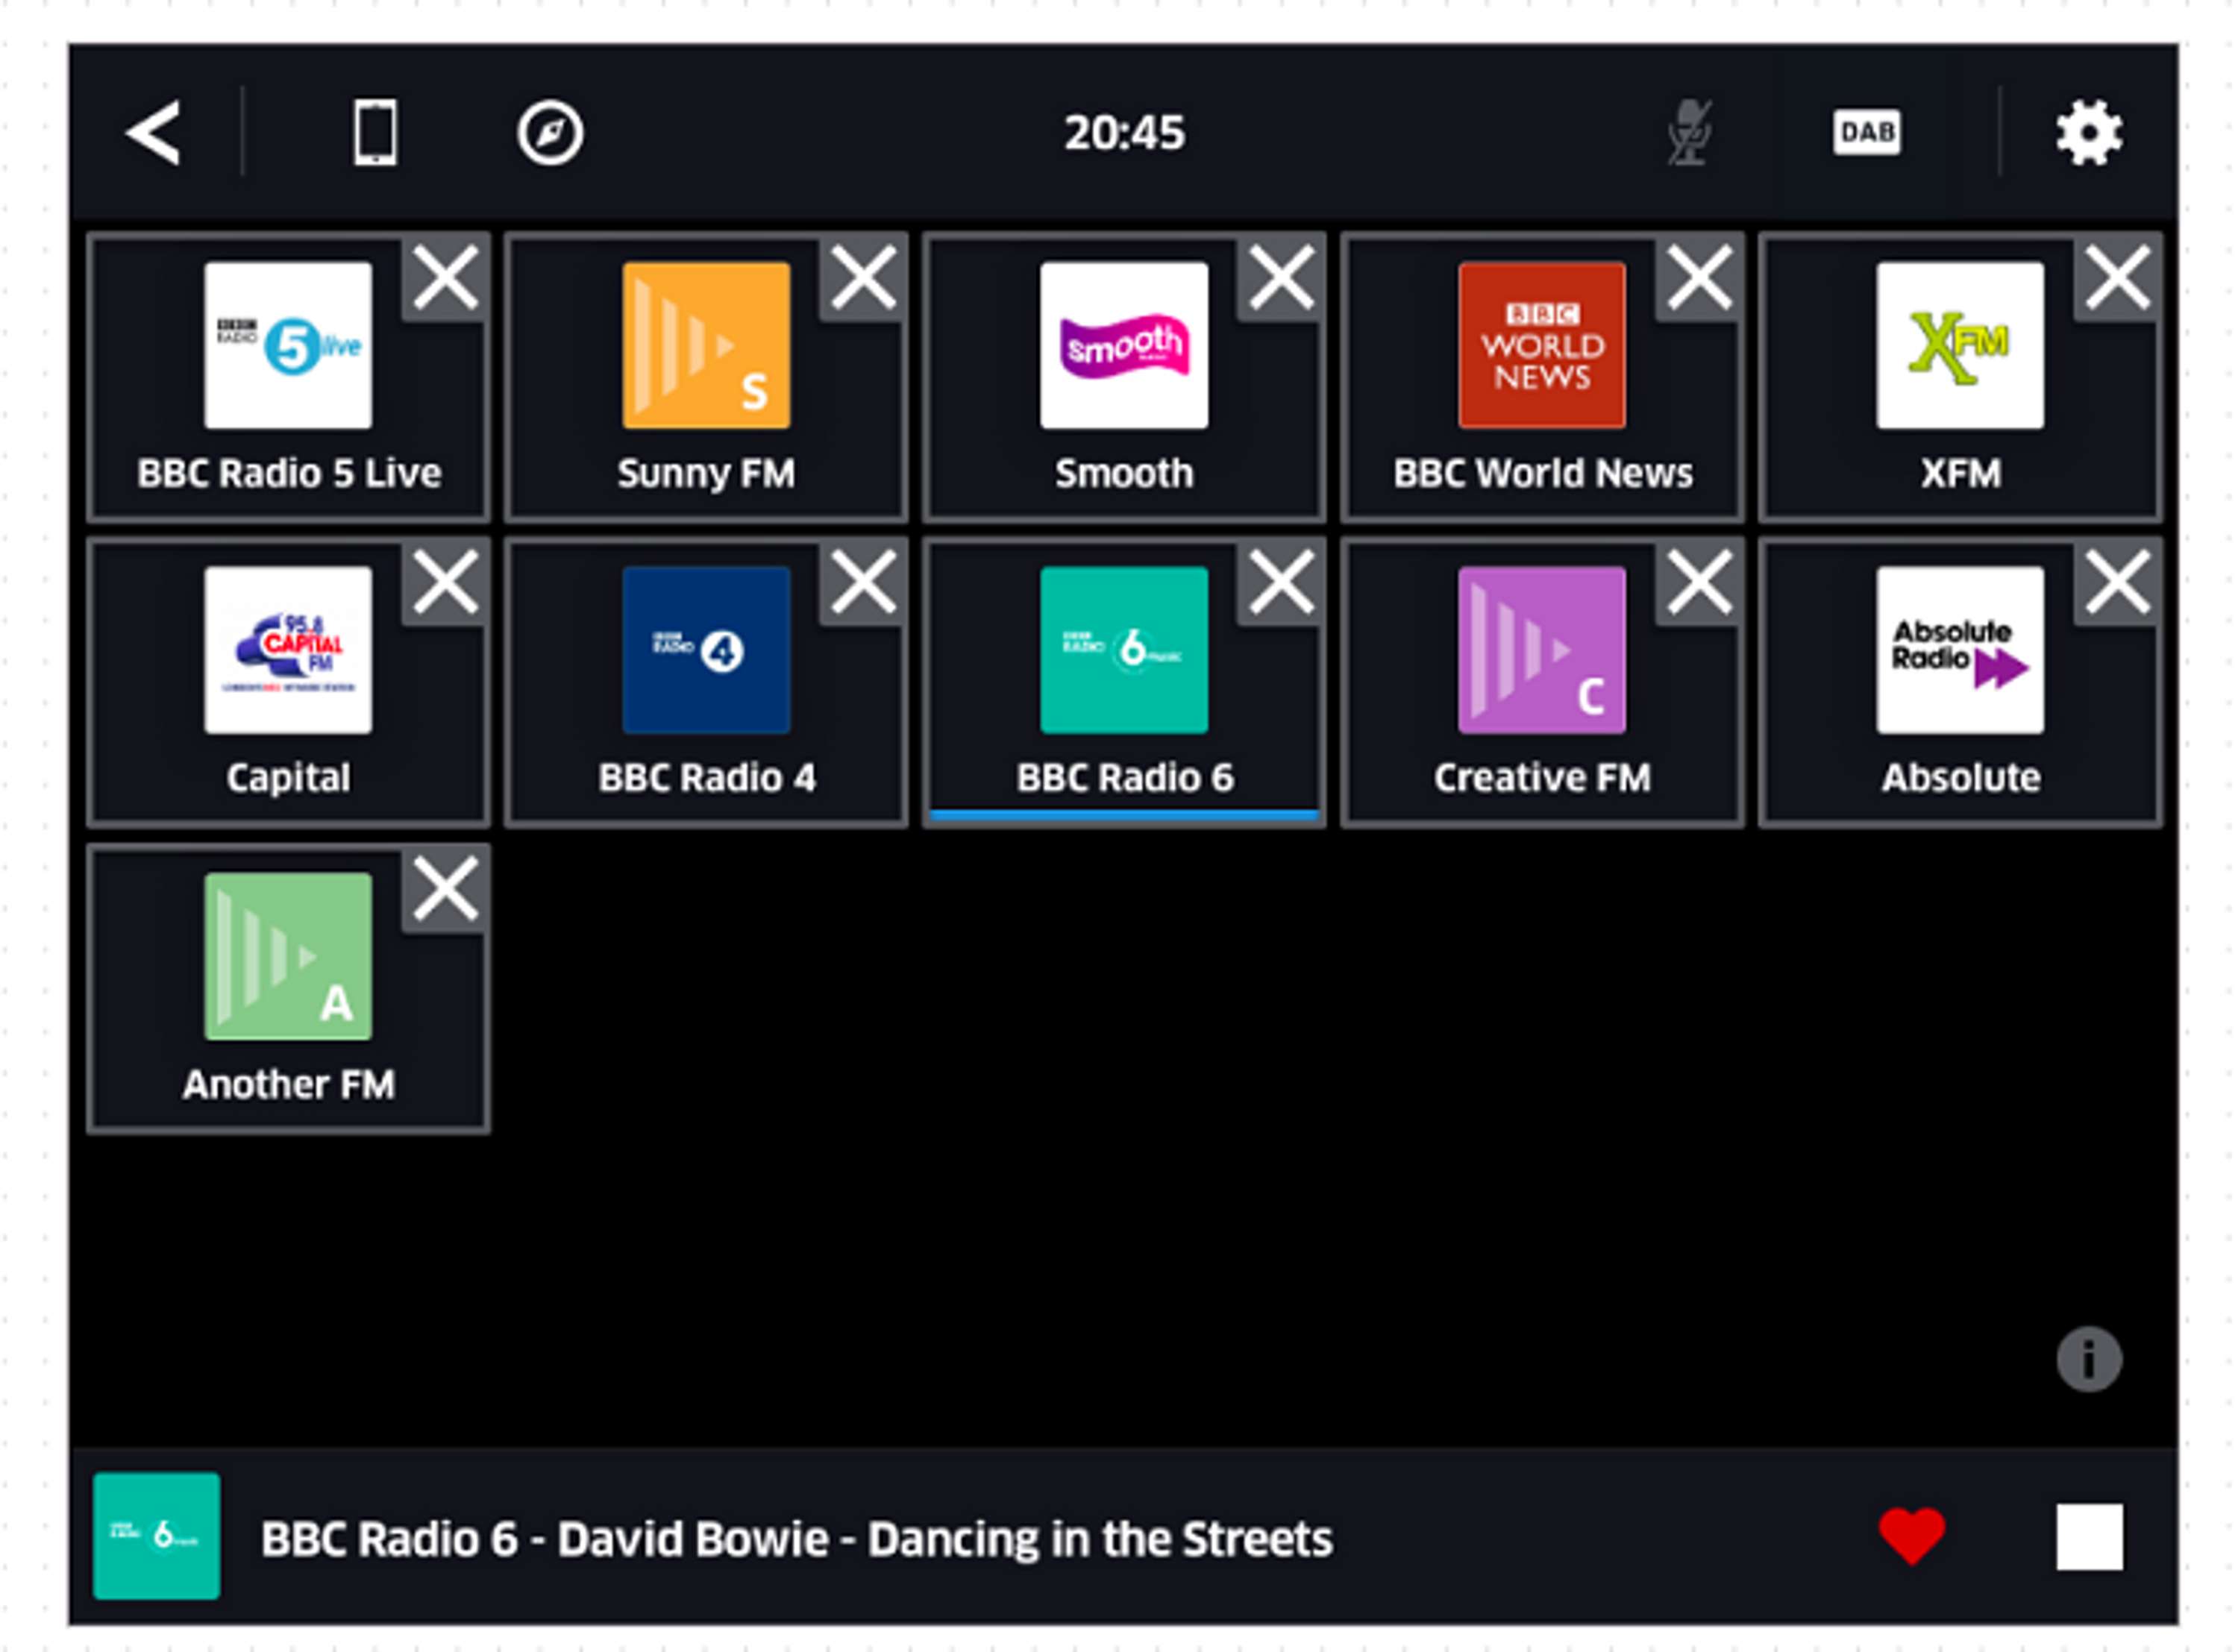The image size is (2238, 1652).
Task: Click the 20:45 clock display
Action: tap(1125, 133)
